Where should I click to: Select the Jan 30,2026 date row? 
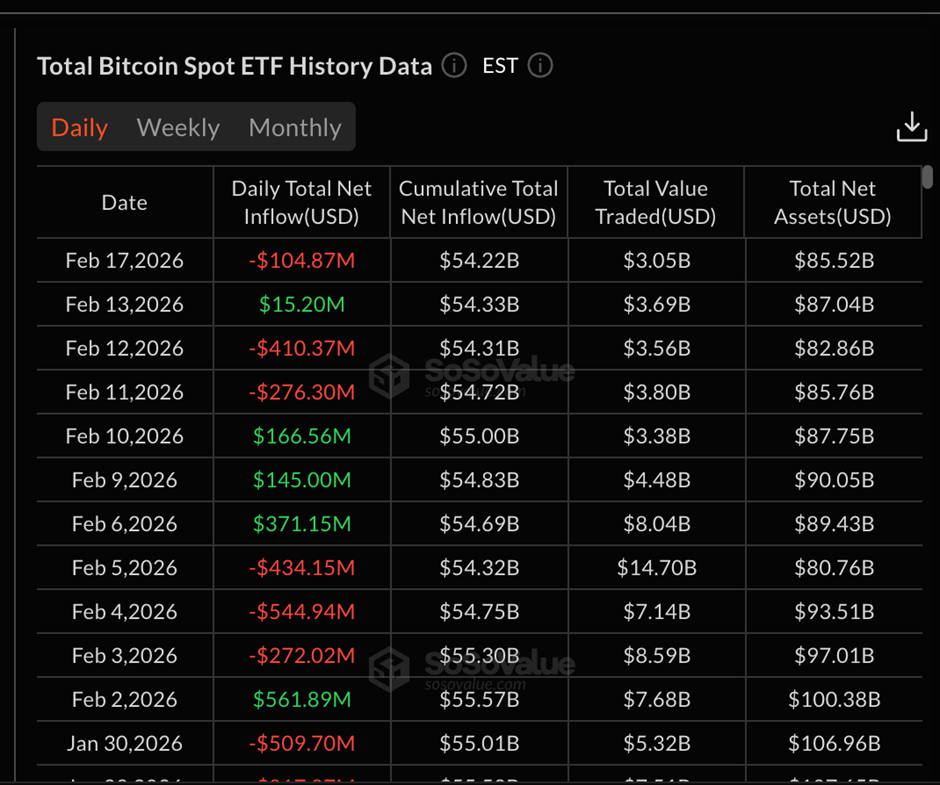[125, 744]
